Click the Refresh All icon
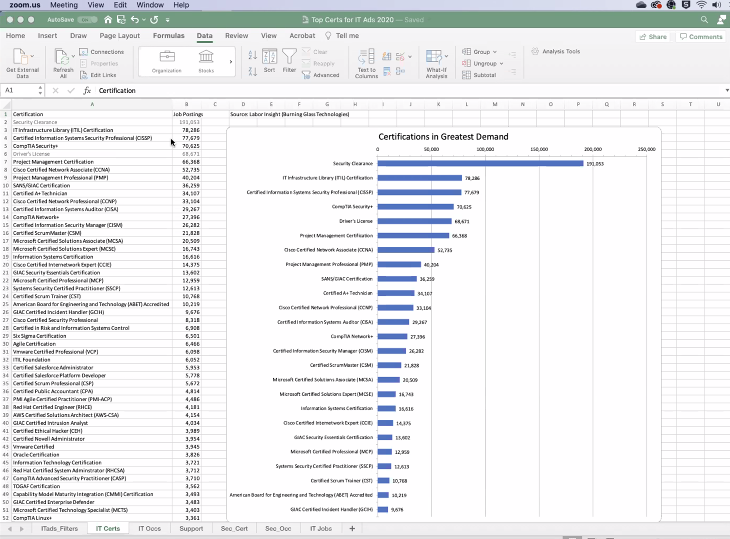 pos(61,57)
